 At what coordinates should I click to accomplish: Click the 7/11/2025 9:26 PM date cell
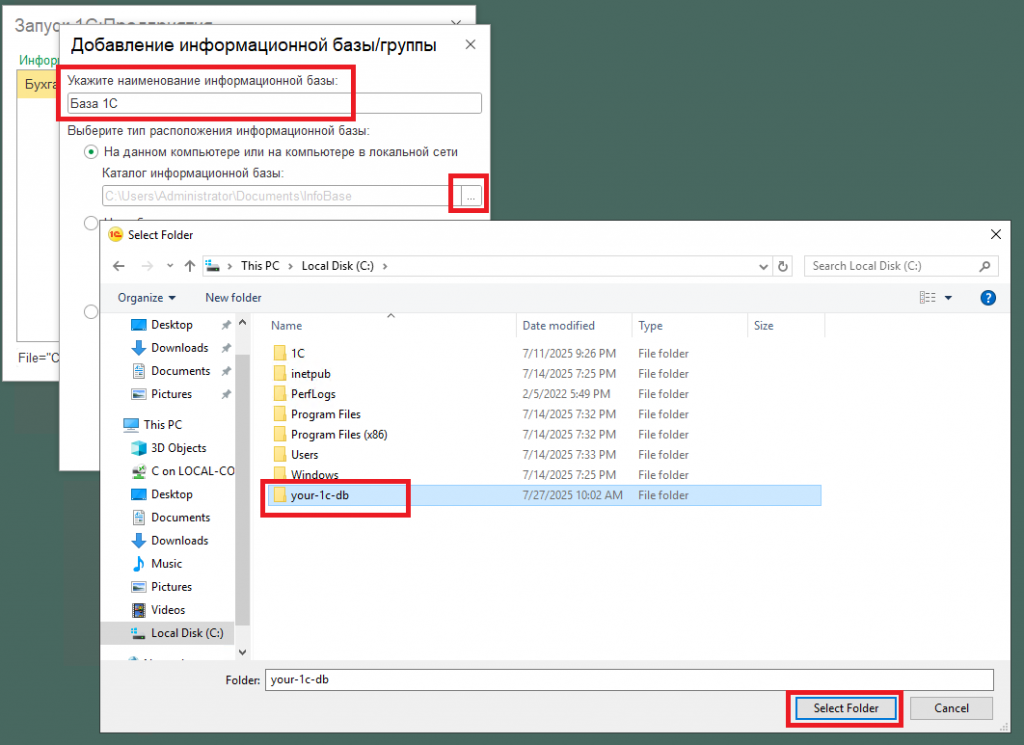[569, 353]
